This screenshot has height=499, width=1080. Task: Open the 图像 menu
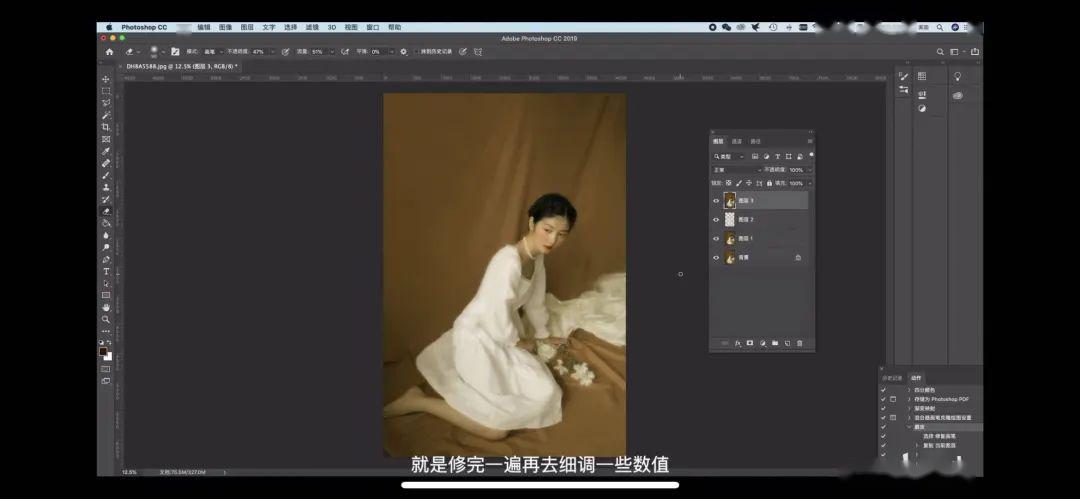225,28
